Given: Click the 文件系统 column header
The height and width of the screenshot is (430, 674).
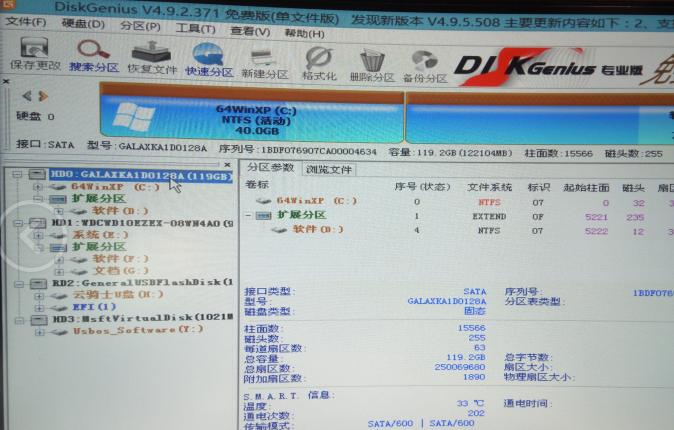Looking at the screenshot, I should click(489, 187).
